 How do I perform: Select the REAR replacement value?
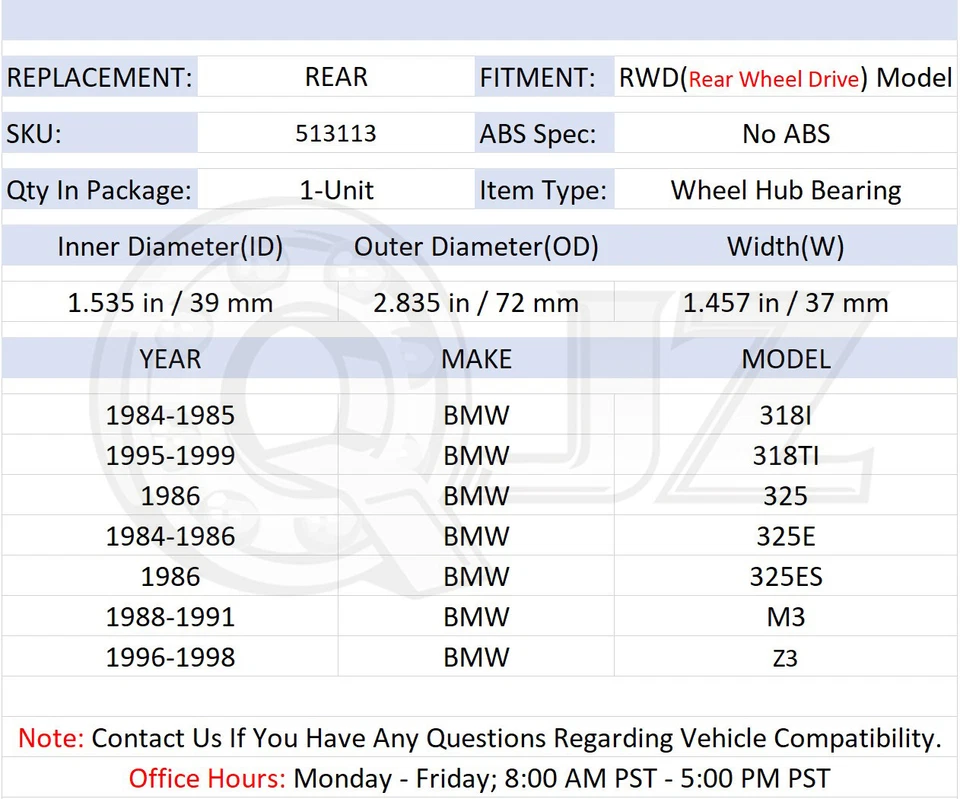[x=336, y=77]
